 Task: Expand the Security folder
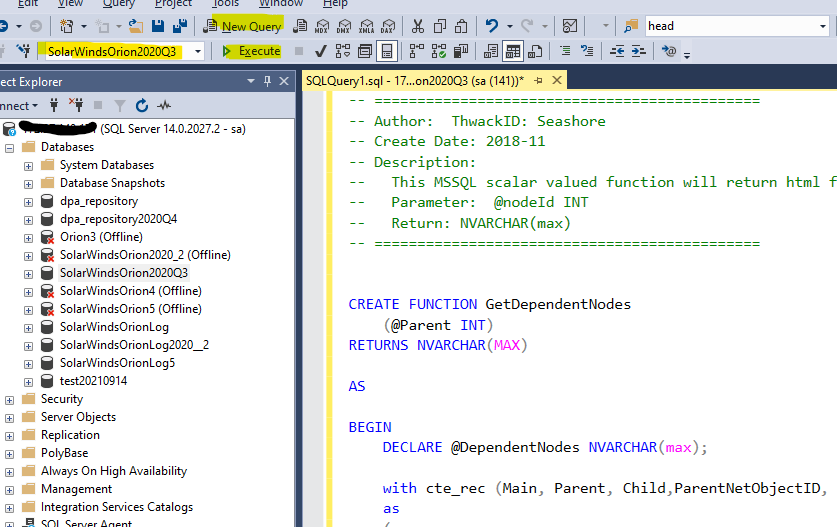(x=10, y=400)
